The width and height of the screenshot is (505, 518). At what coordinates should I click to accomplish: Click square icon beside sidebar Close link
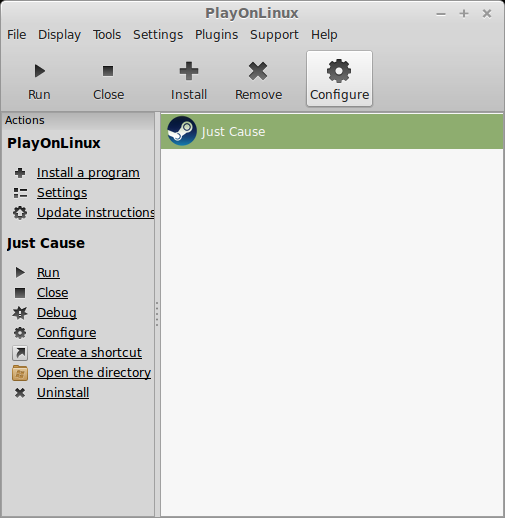pos(20,293)
